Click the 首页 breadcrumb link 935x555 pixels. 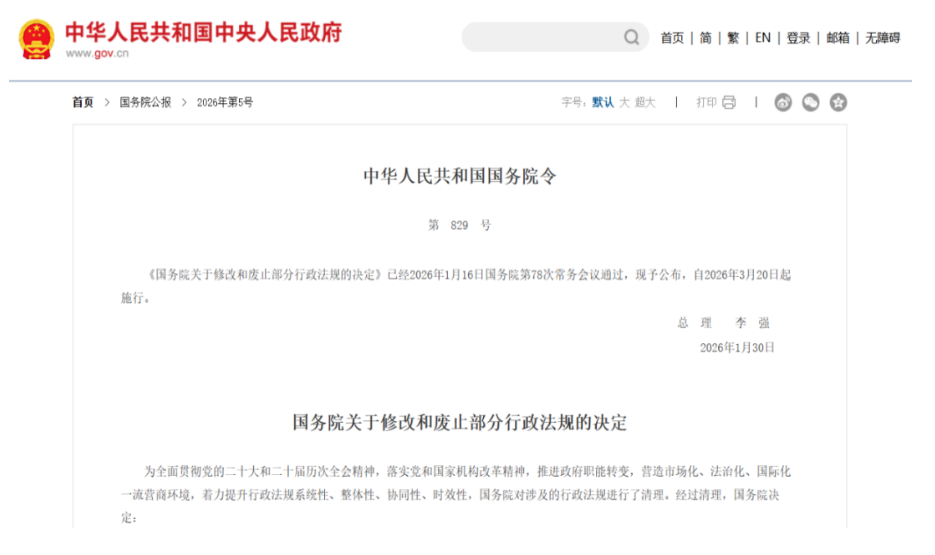82,102
